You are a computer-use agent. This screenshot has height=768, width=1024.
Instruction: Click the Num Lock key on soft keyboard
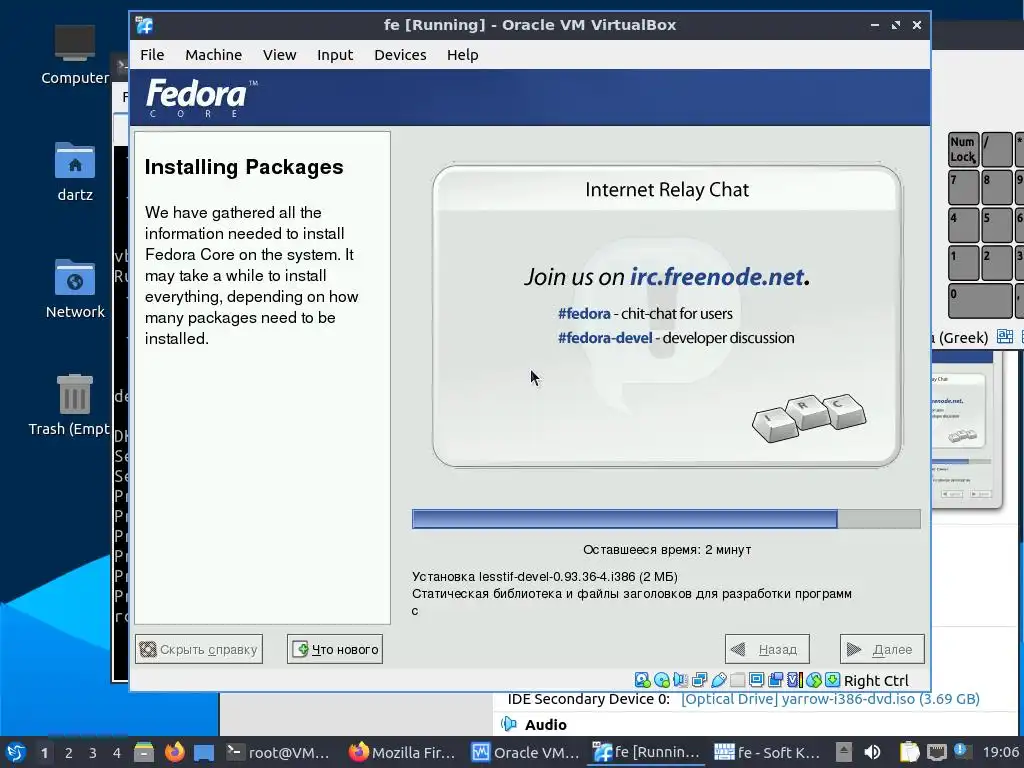coord(963,149)
